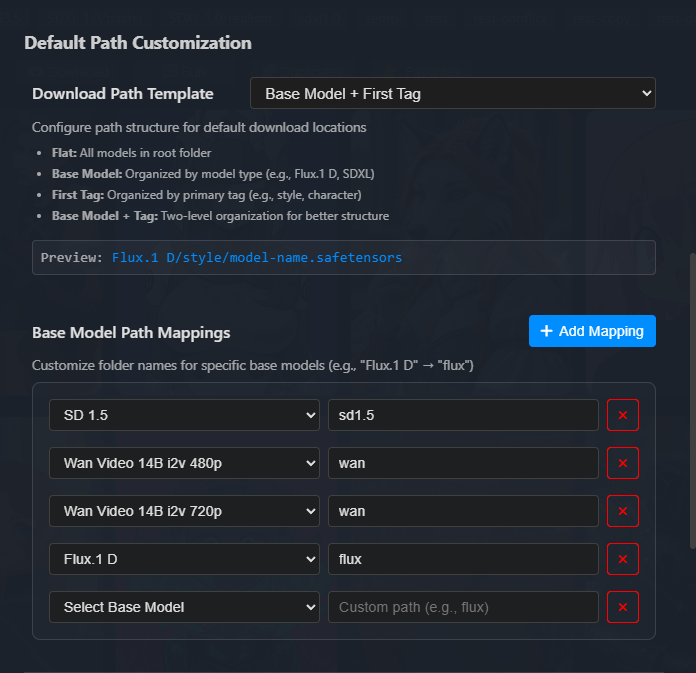
Task: Remove the empty Select Base Model row
Action: [x=622, y=607]
